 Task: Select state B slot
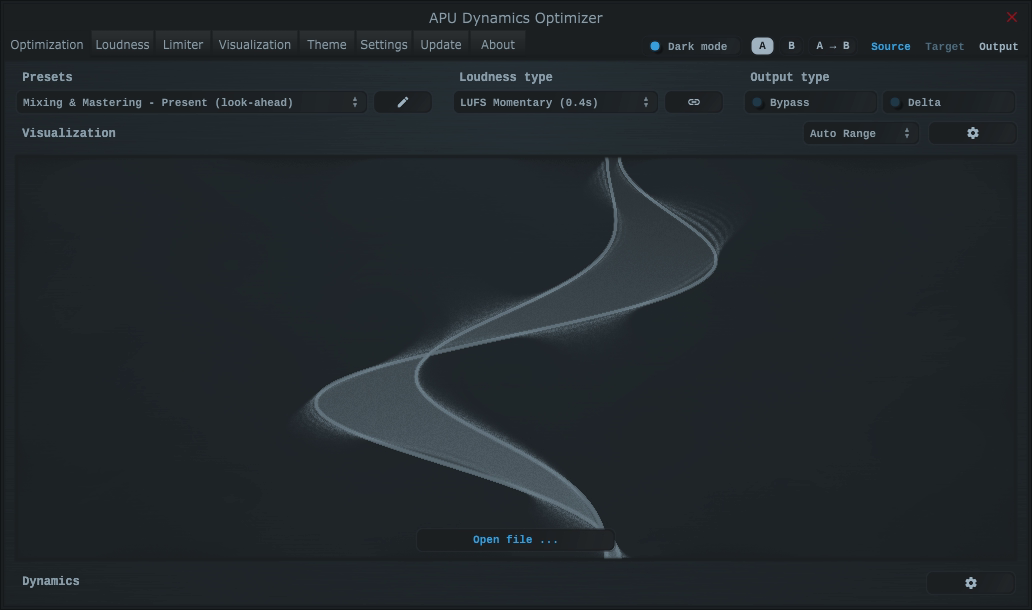coord(791,45)
